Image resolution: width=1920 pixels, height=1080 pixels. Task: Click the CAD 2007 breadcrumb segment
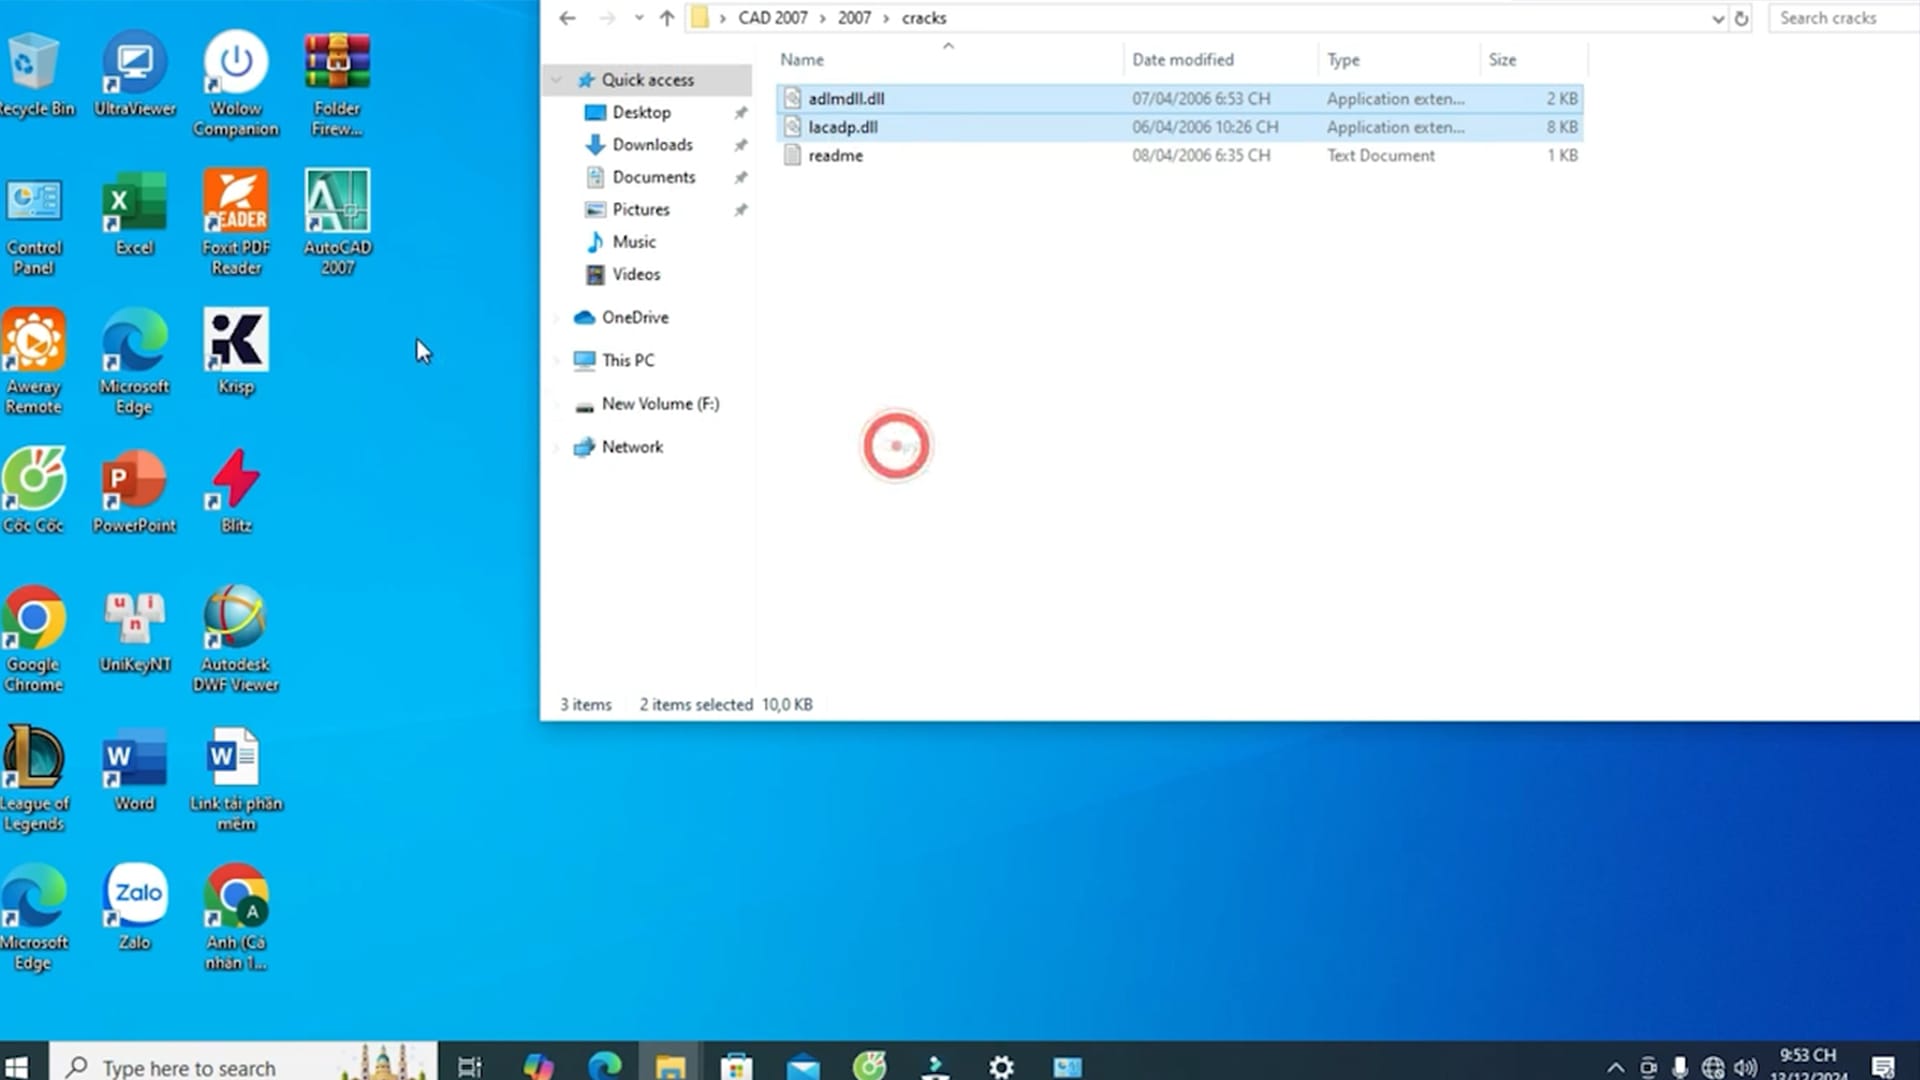(x=772, y=18)
